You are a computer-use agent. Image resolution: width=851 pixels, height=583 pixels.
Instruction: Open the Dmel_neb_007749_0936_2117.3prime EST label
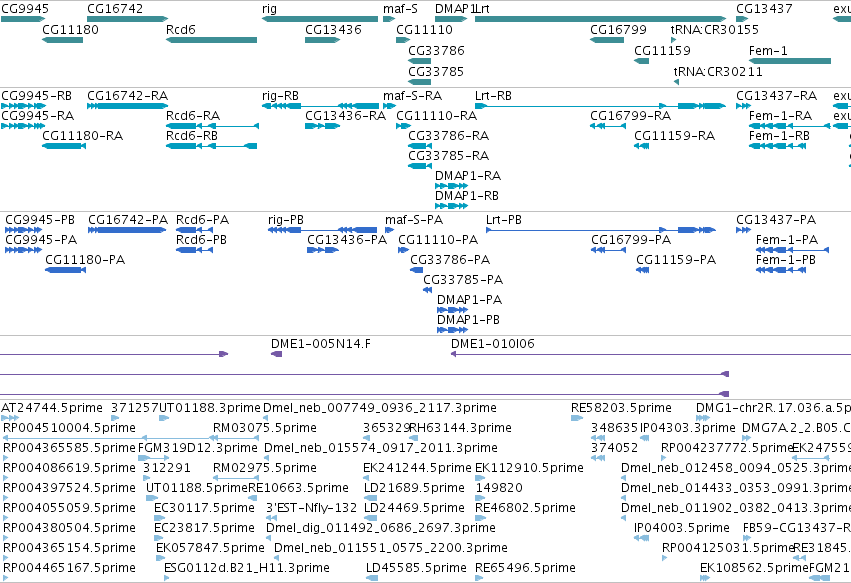[380, 408]
